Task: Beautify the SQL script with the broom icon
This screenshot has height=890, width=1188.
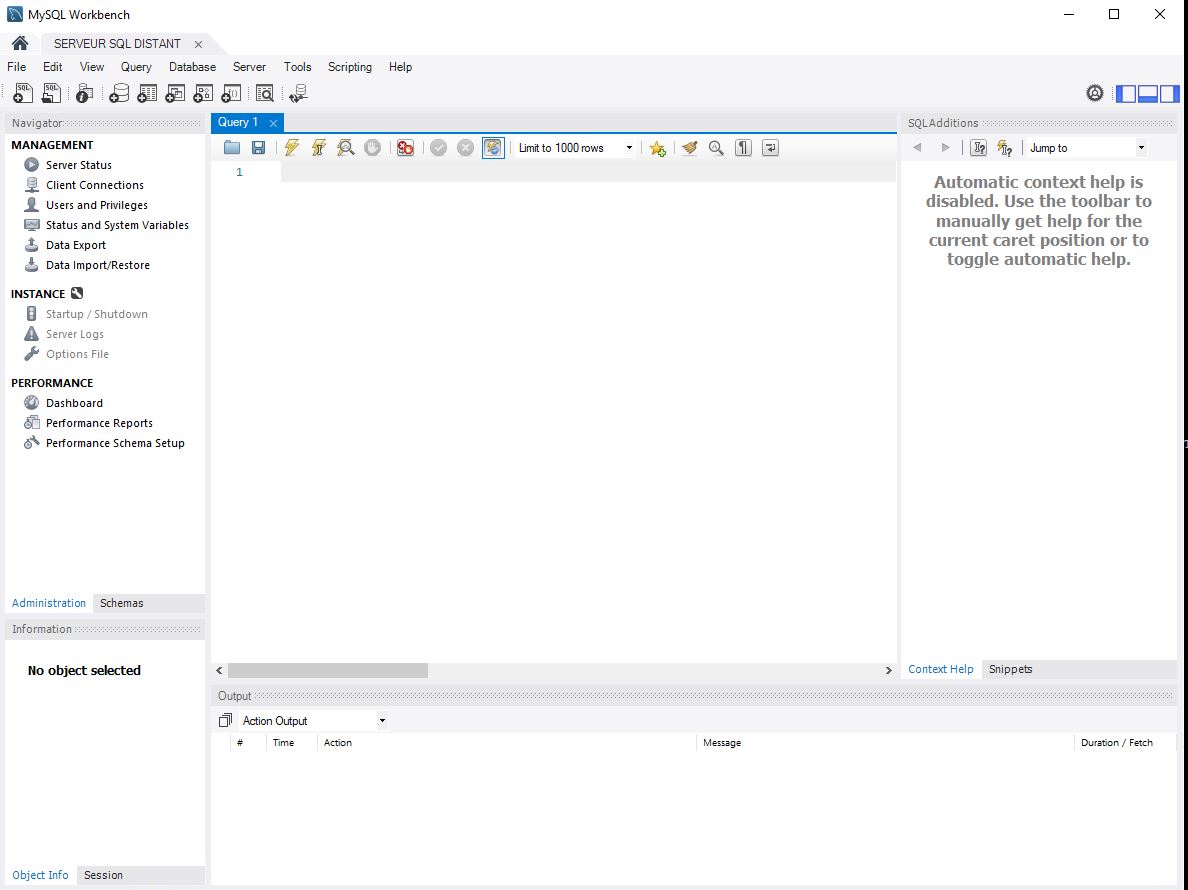Action: 689,147
